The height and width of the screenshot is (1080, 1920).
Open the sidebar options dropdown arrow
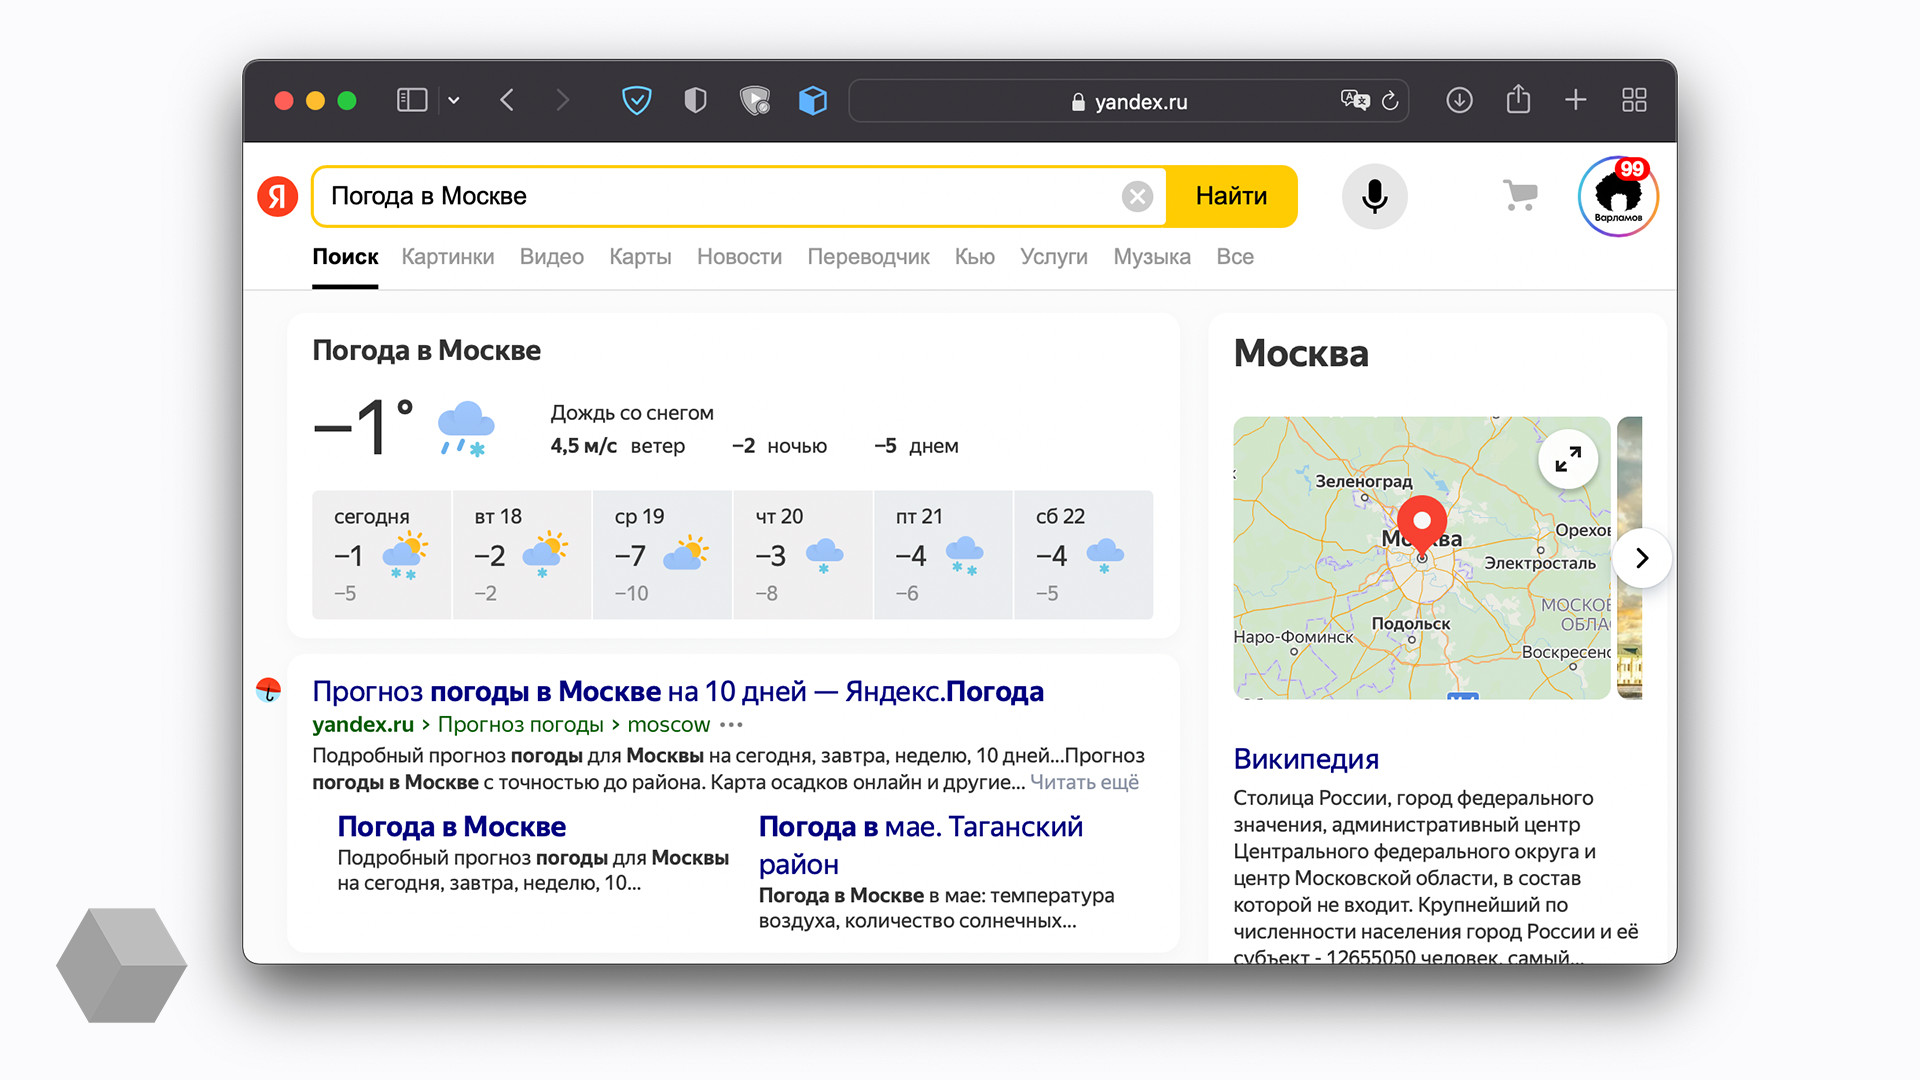point(454,100)
